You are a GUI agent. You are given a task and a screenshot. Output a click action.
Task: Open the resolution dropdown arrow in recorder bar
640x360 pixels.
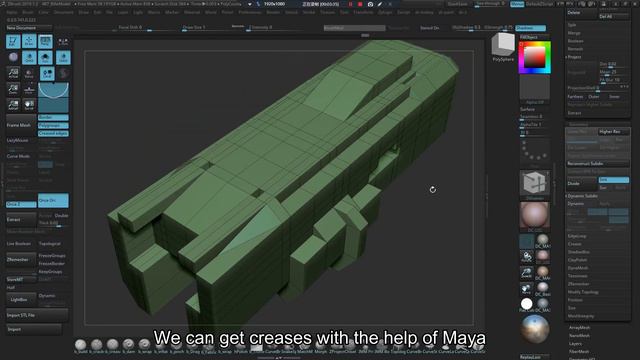(x=249, y=4)
